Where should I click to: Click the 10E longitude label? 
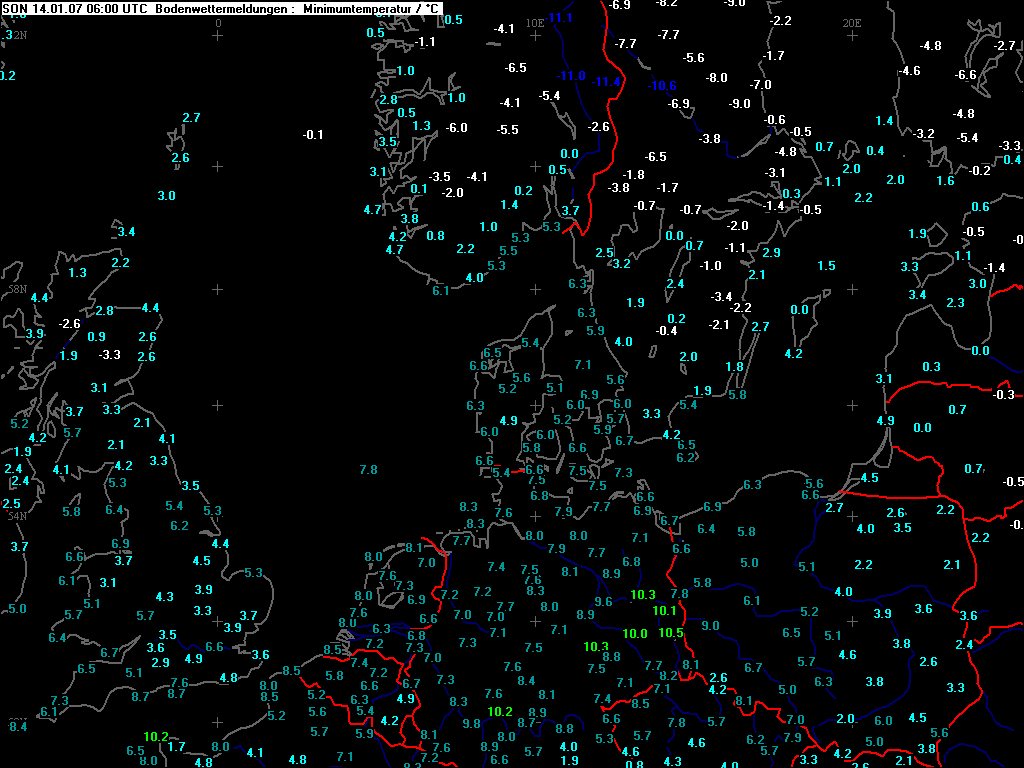pyautogui.click(x=535, y=22)
